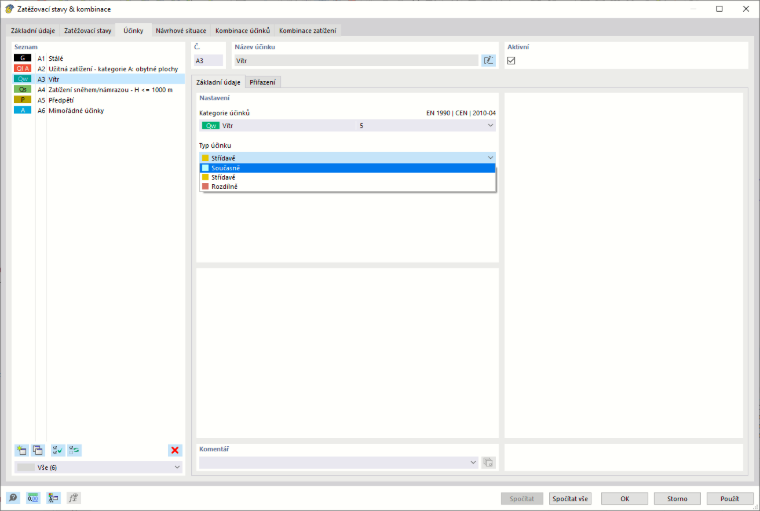Click the comment library icon next to Komentář

(x=489, y=463)
